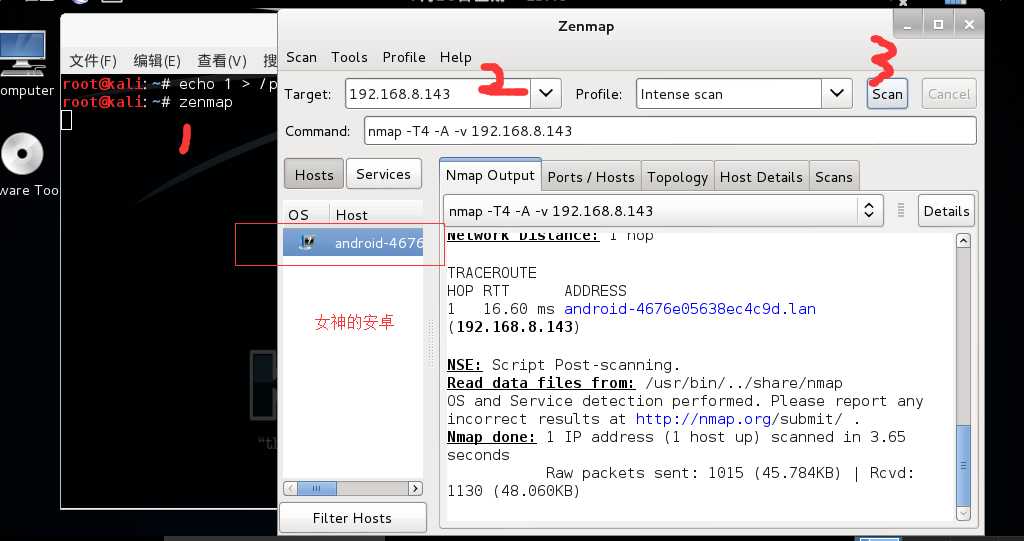Viewport: 1024px width, 541px height.
Task: Open the 文件(F) menu in the terminal
Action: pos(93,61)
